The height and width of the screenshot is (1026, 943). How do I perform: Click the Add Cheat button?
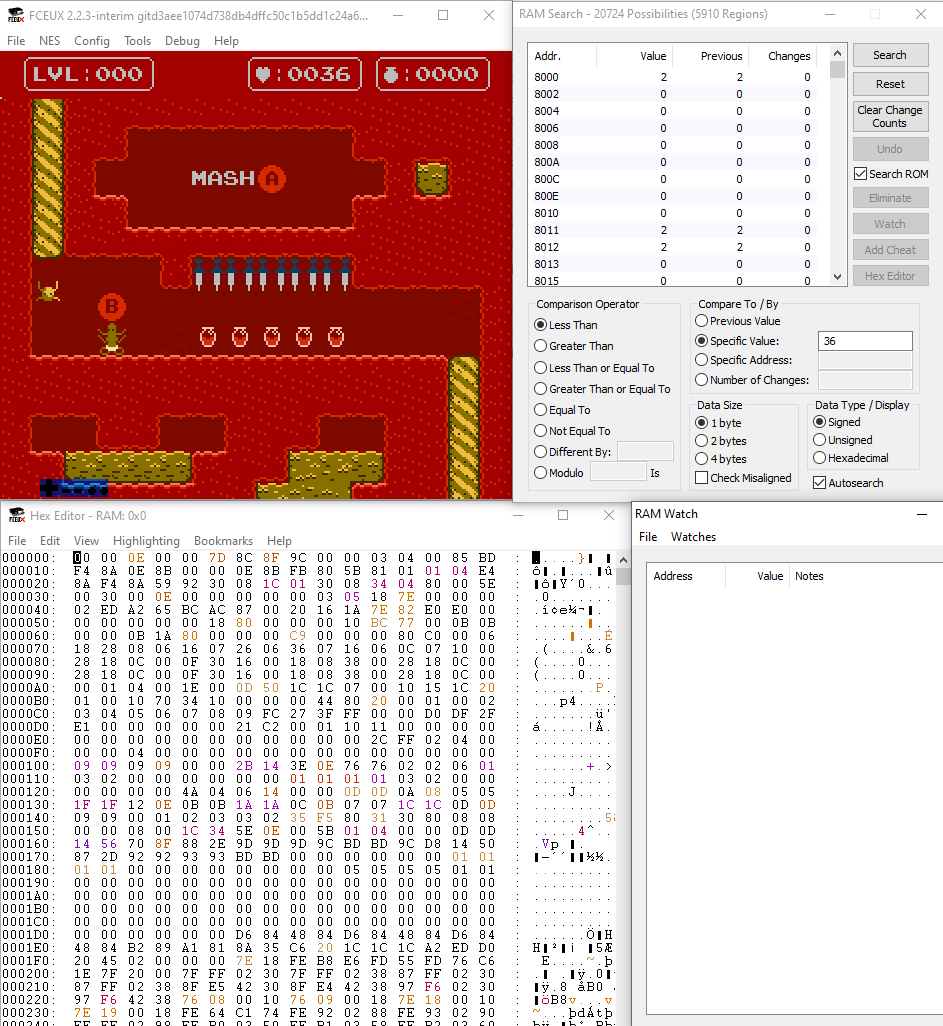tap(890, 250)
